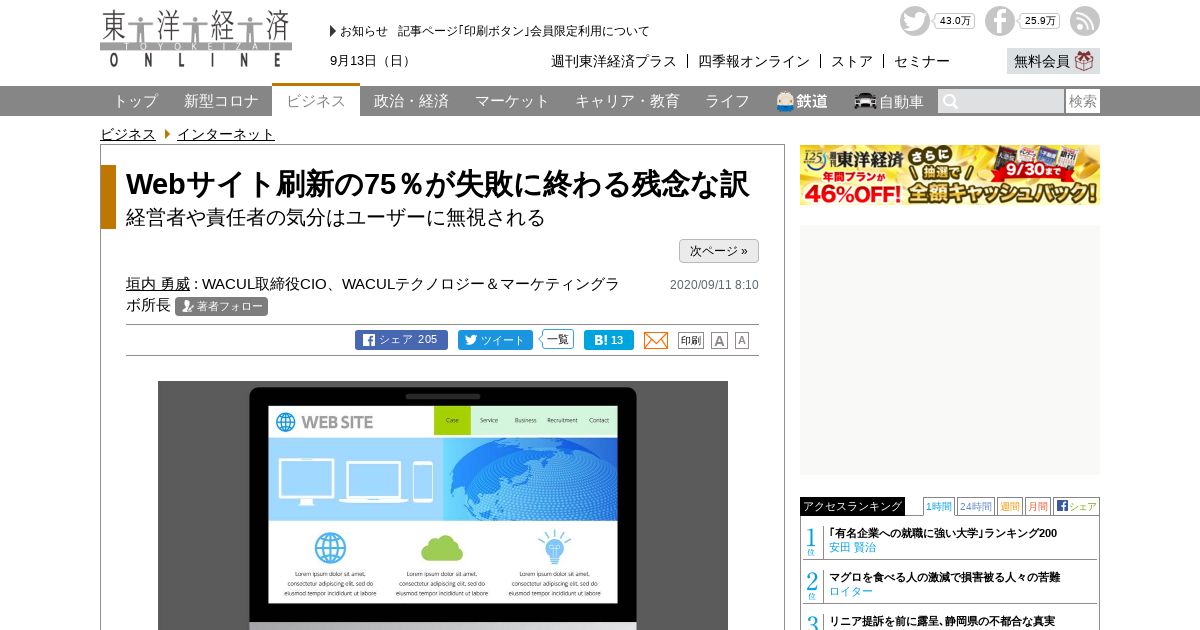Viewport: 1200px width, 630px height.
Task: Click the article title Webサイト刷新の75％が失敗に終わる残念な訳
Action: [437, 184]
